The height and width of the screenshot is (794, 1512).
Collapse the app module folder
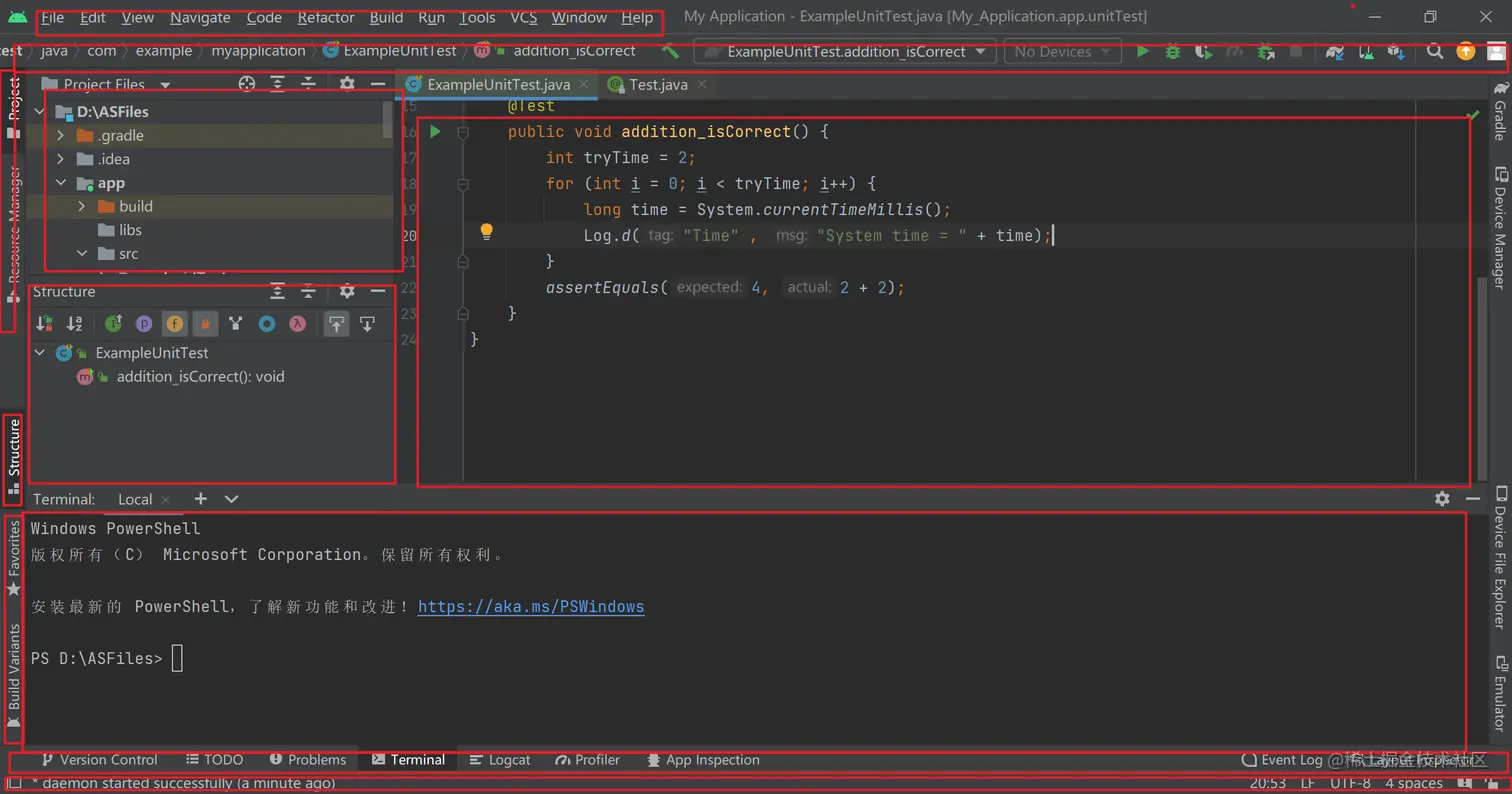[x=61, y=183]
